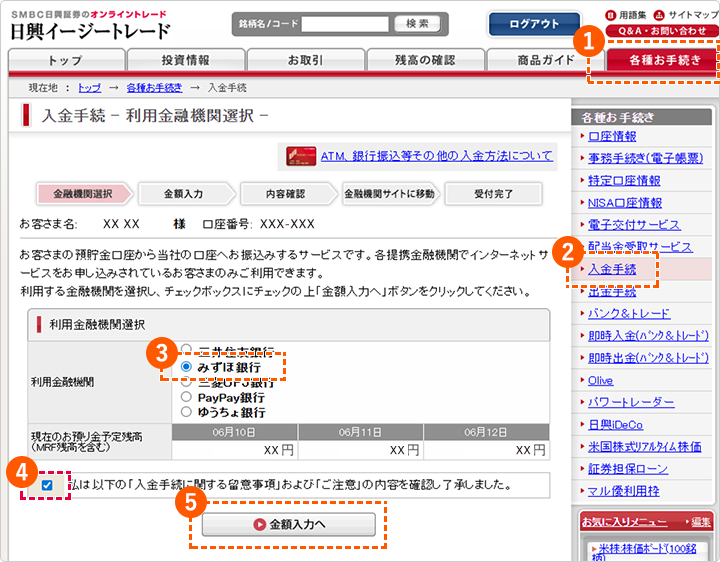720x562 pixels.
Task: Open 日興iDeCo sidebar link
Action: point(615,425)
